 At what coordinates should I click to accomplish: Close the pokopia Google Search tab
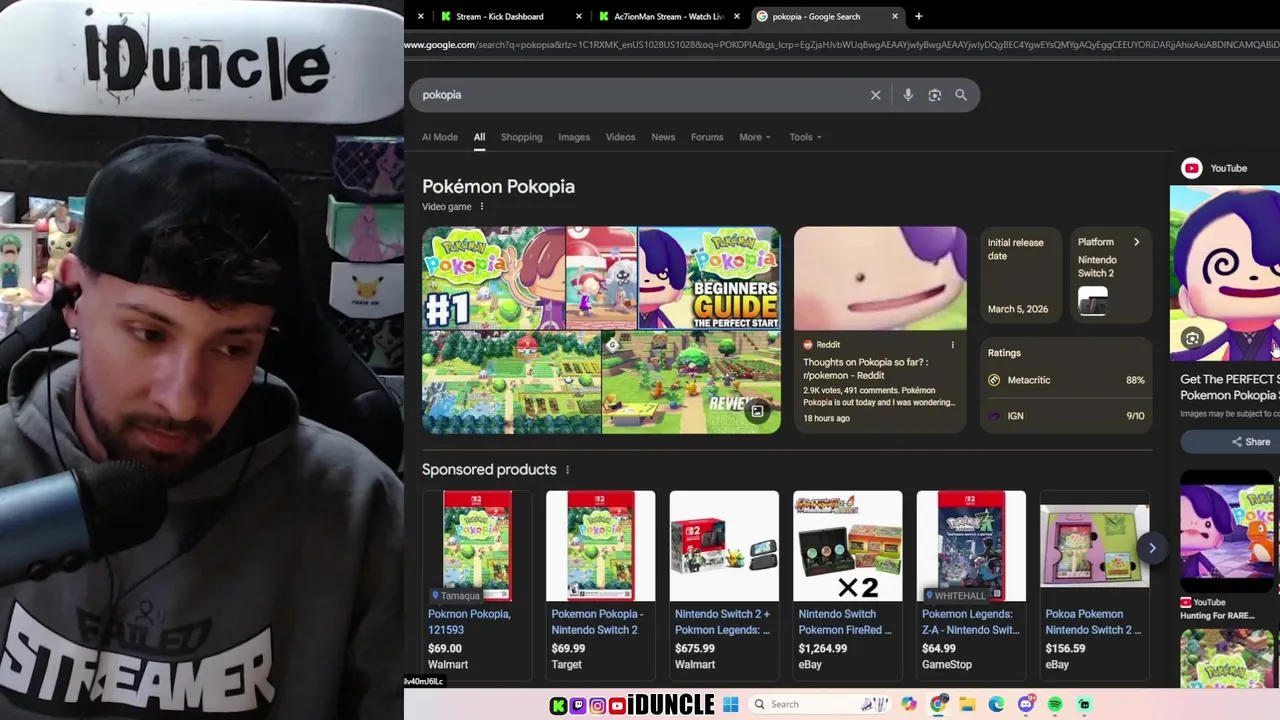coord(894,16)
